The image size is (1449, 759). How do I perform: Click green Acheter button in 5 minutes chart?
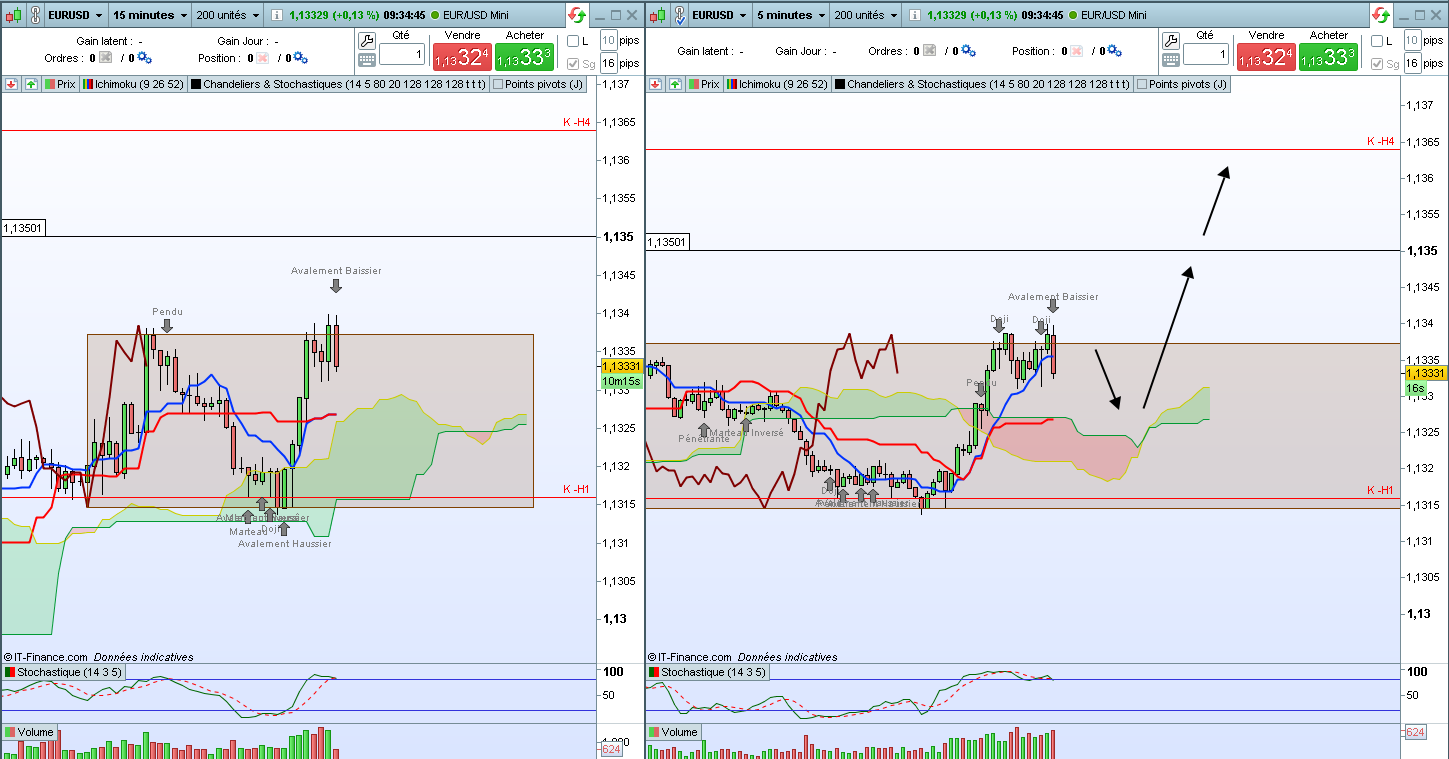(1329, 57)
